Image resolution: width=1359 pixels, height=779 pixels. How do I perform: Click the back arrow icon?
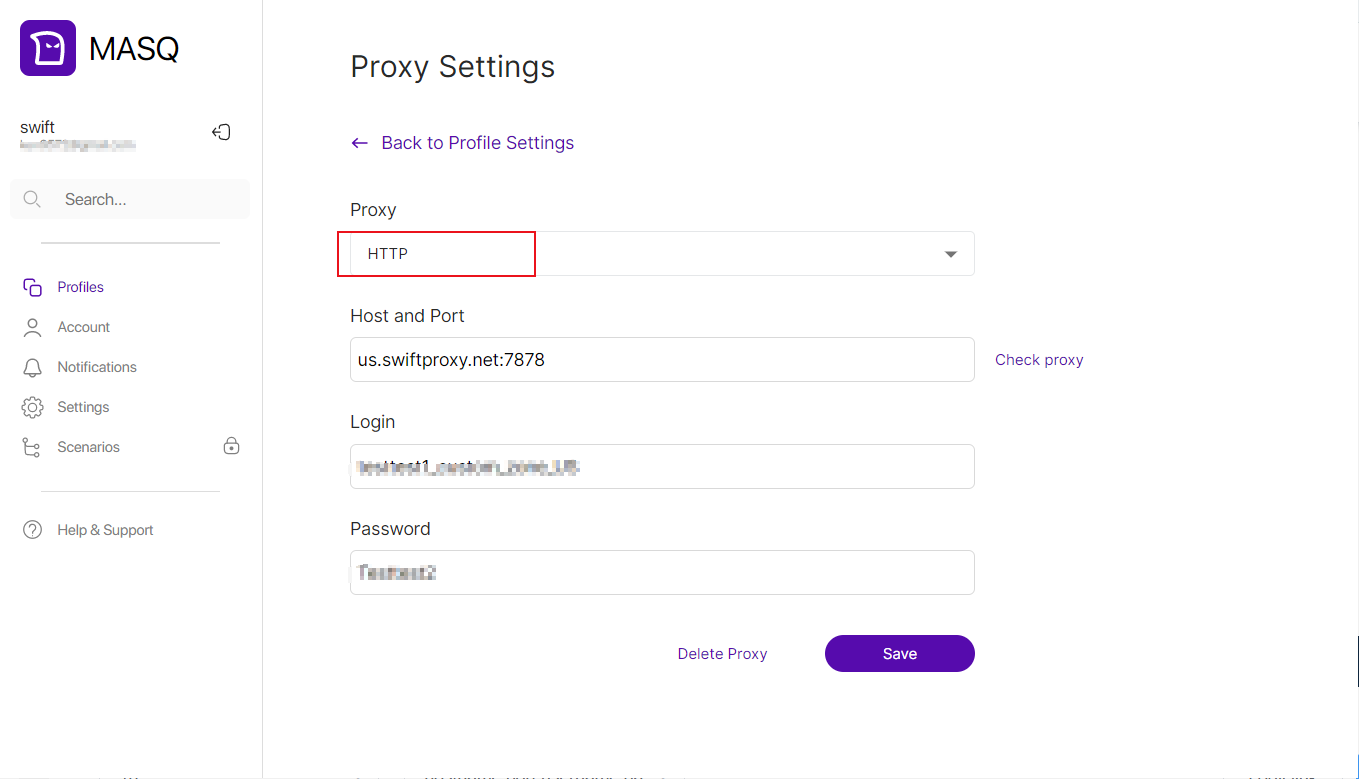point(360,143)
